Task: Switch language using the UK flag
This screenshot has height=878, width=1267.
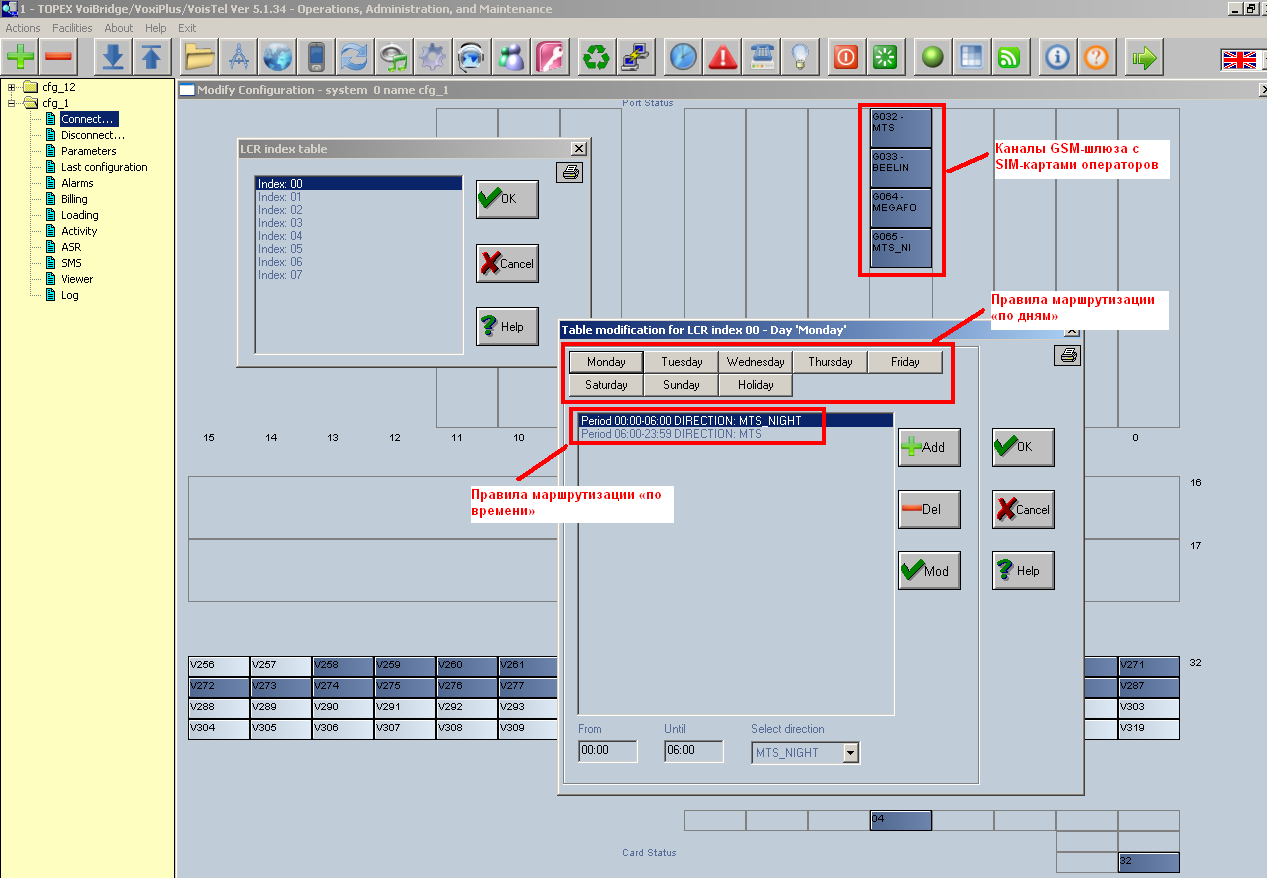Action: (1239, 59)
